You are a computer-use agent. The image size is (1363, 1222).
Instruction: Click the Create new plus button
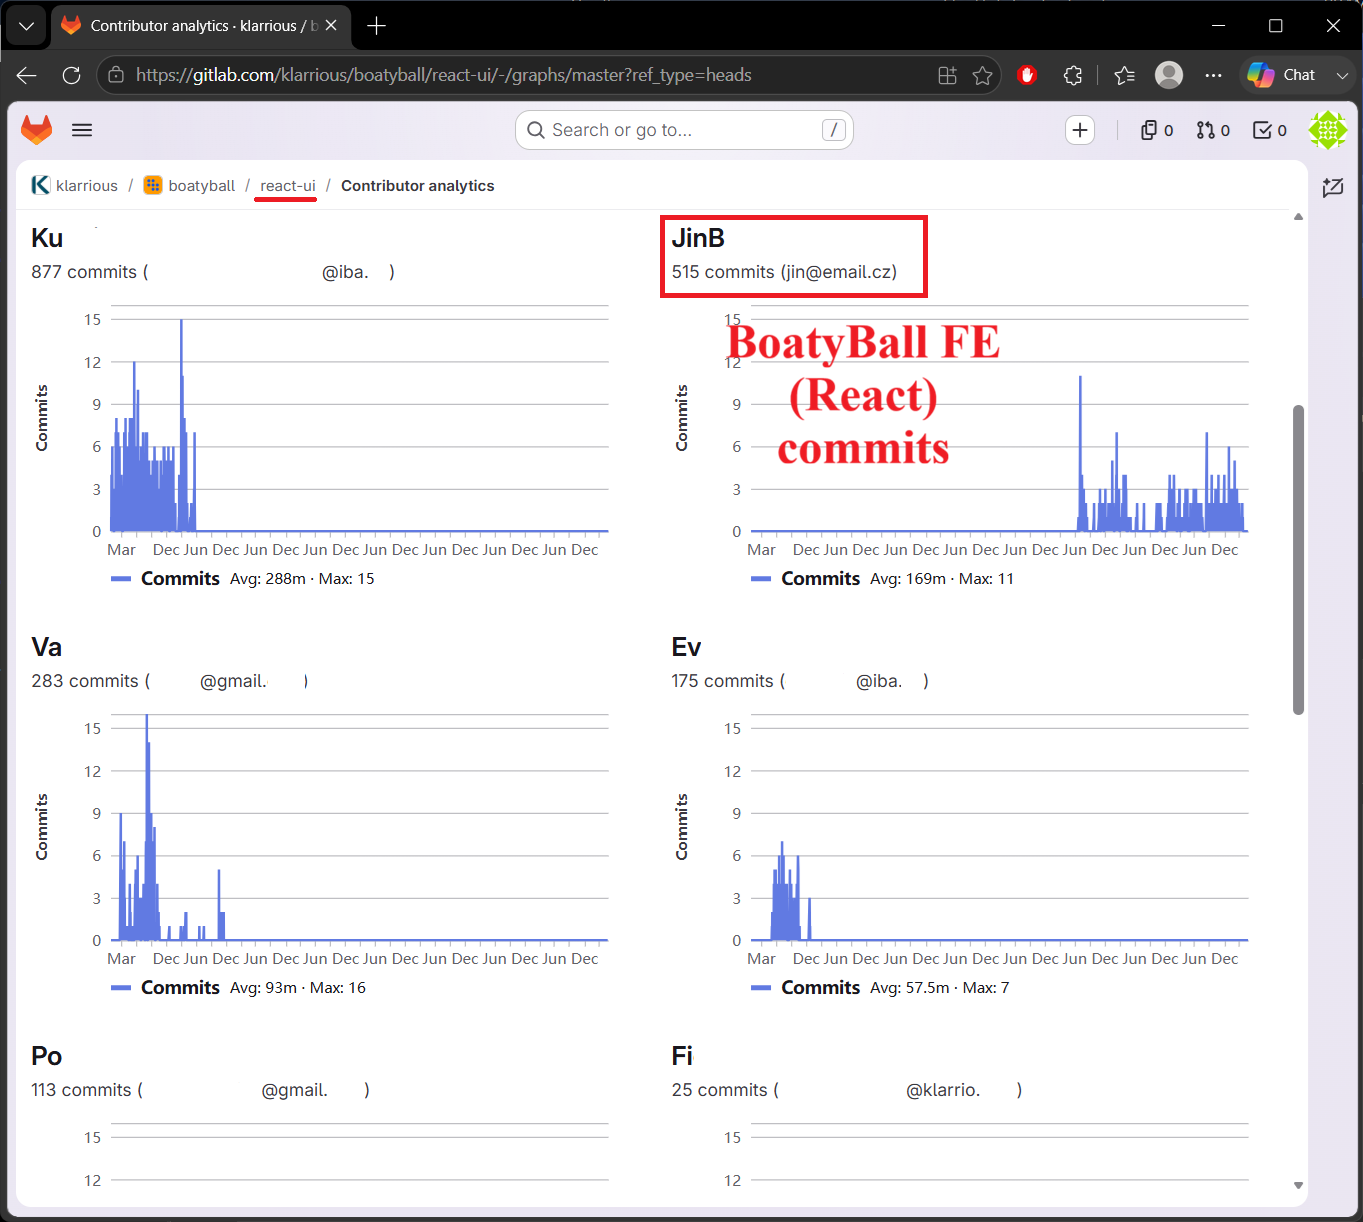1080,130
